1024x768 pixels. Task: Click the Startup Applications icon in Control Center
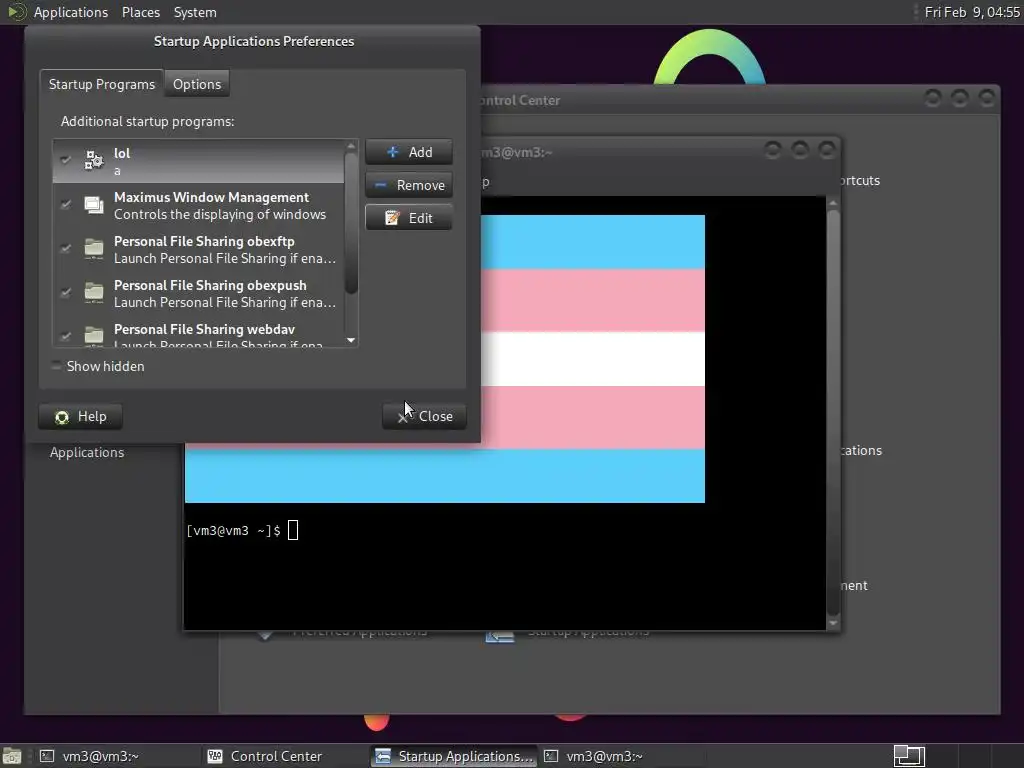point(500,635)
